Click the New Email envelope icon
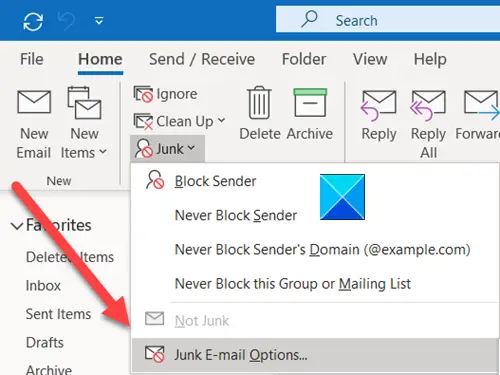This screenshot has height=375, width=500. tap(34, 102)
